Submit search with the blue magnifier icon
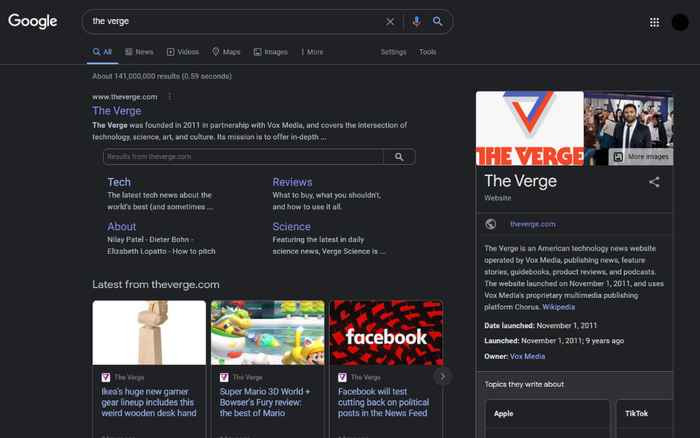700x438 pixels. pos(438,21)
